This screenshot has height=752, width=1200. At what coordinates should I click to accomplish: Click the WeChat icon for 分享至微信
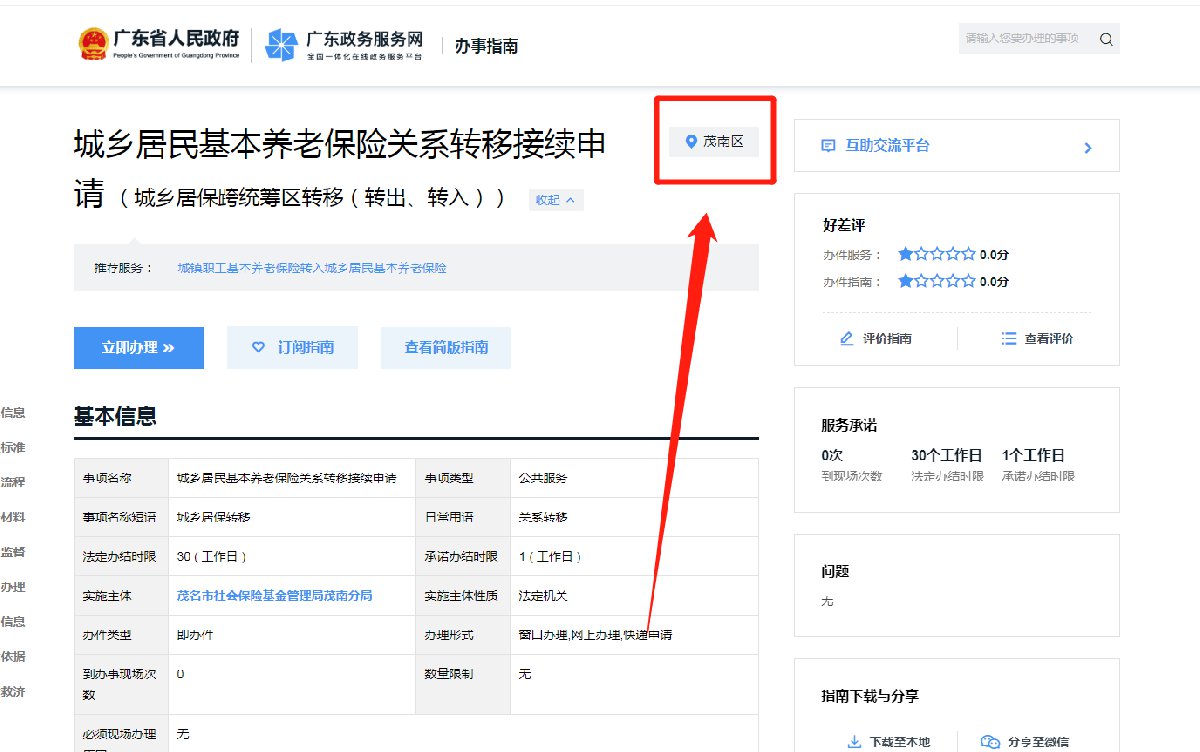click(x=990, y=741)
